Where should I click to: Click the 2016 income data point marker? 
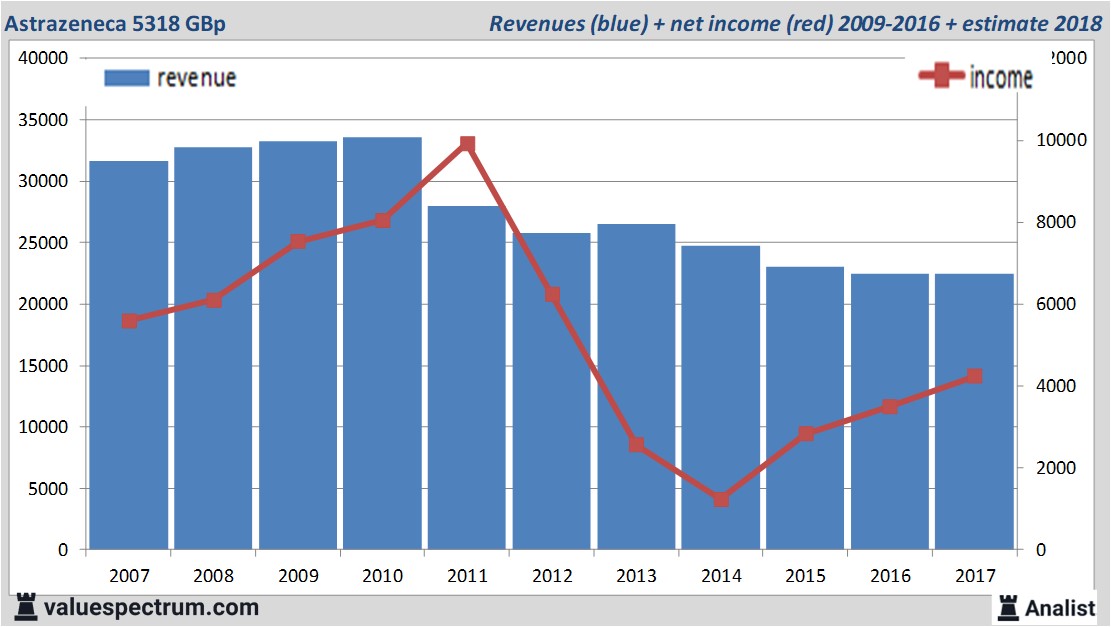point(890,407)
